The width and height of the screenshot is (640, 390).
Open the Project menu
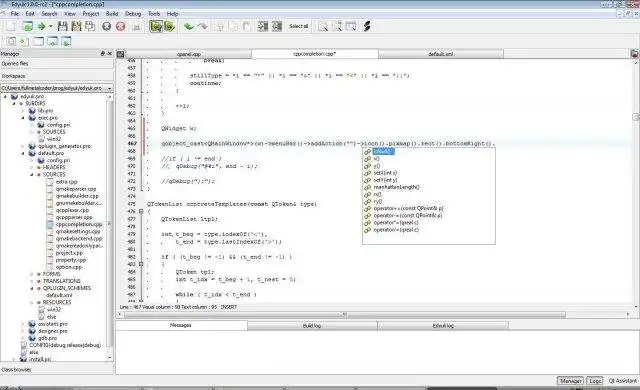91,14
